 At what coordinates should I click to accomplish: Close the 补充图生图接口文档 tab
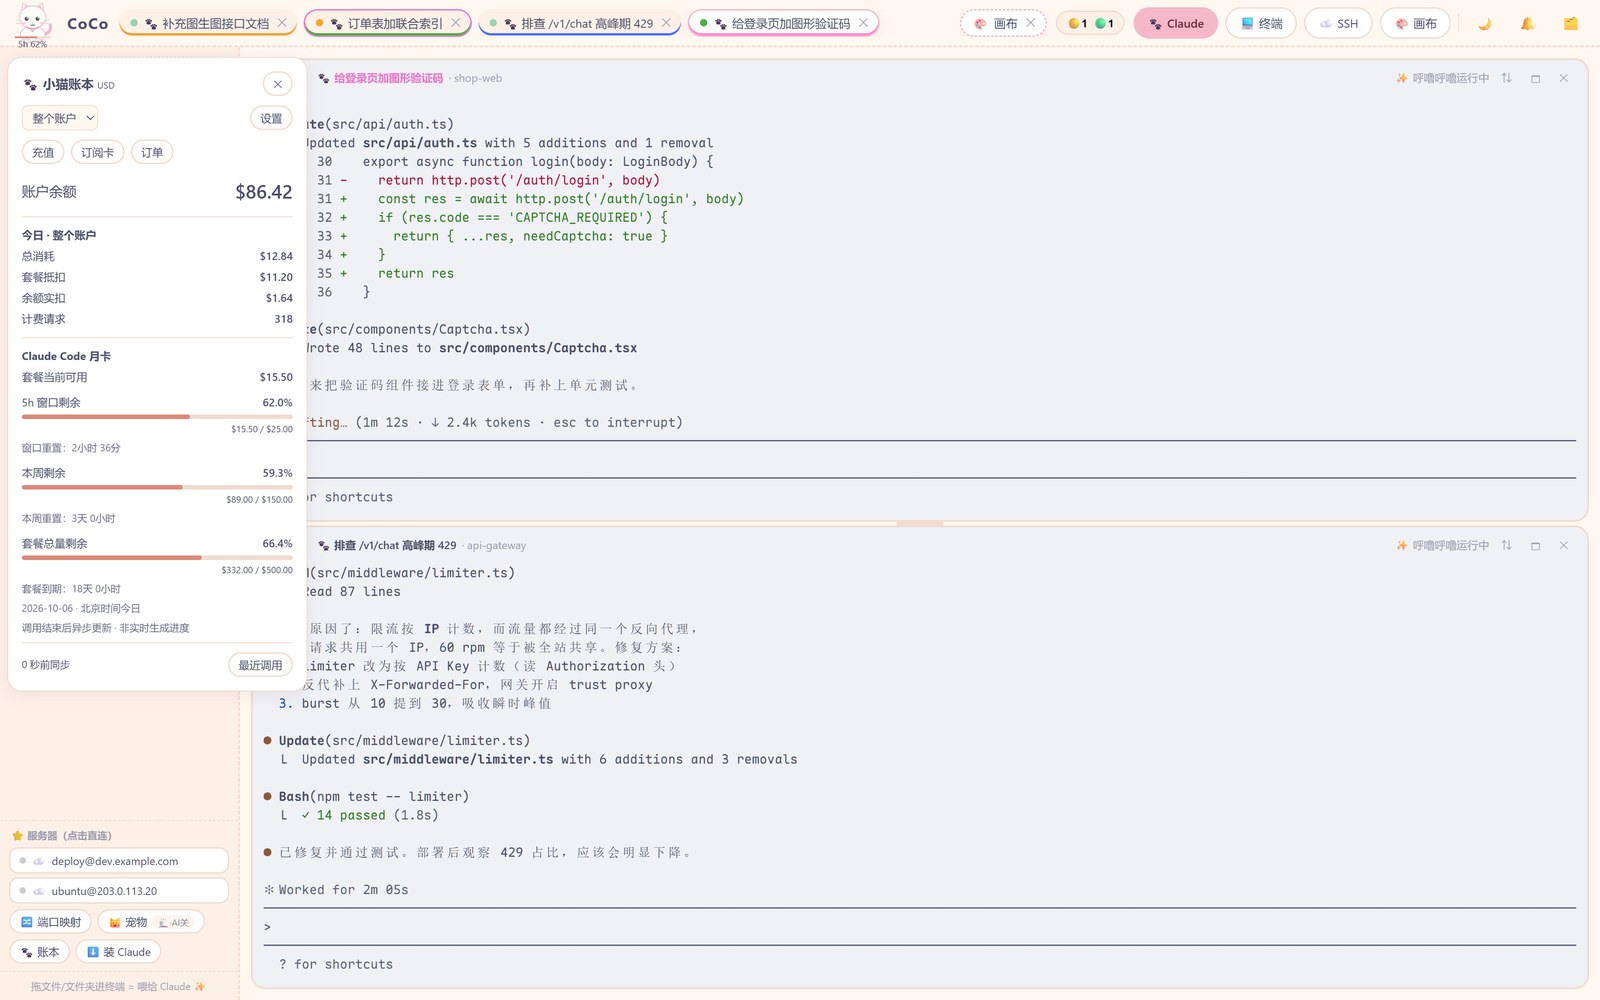(x=282, y=23)
